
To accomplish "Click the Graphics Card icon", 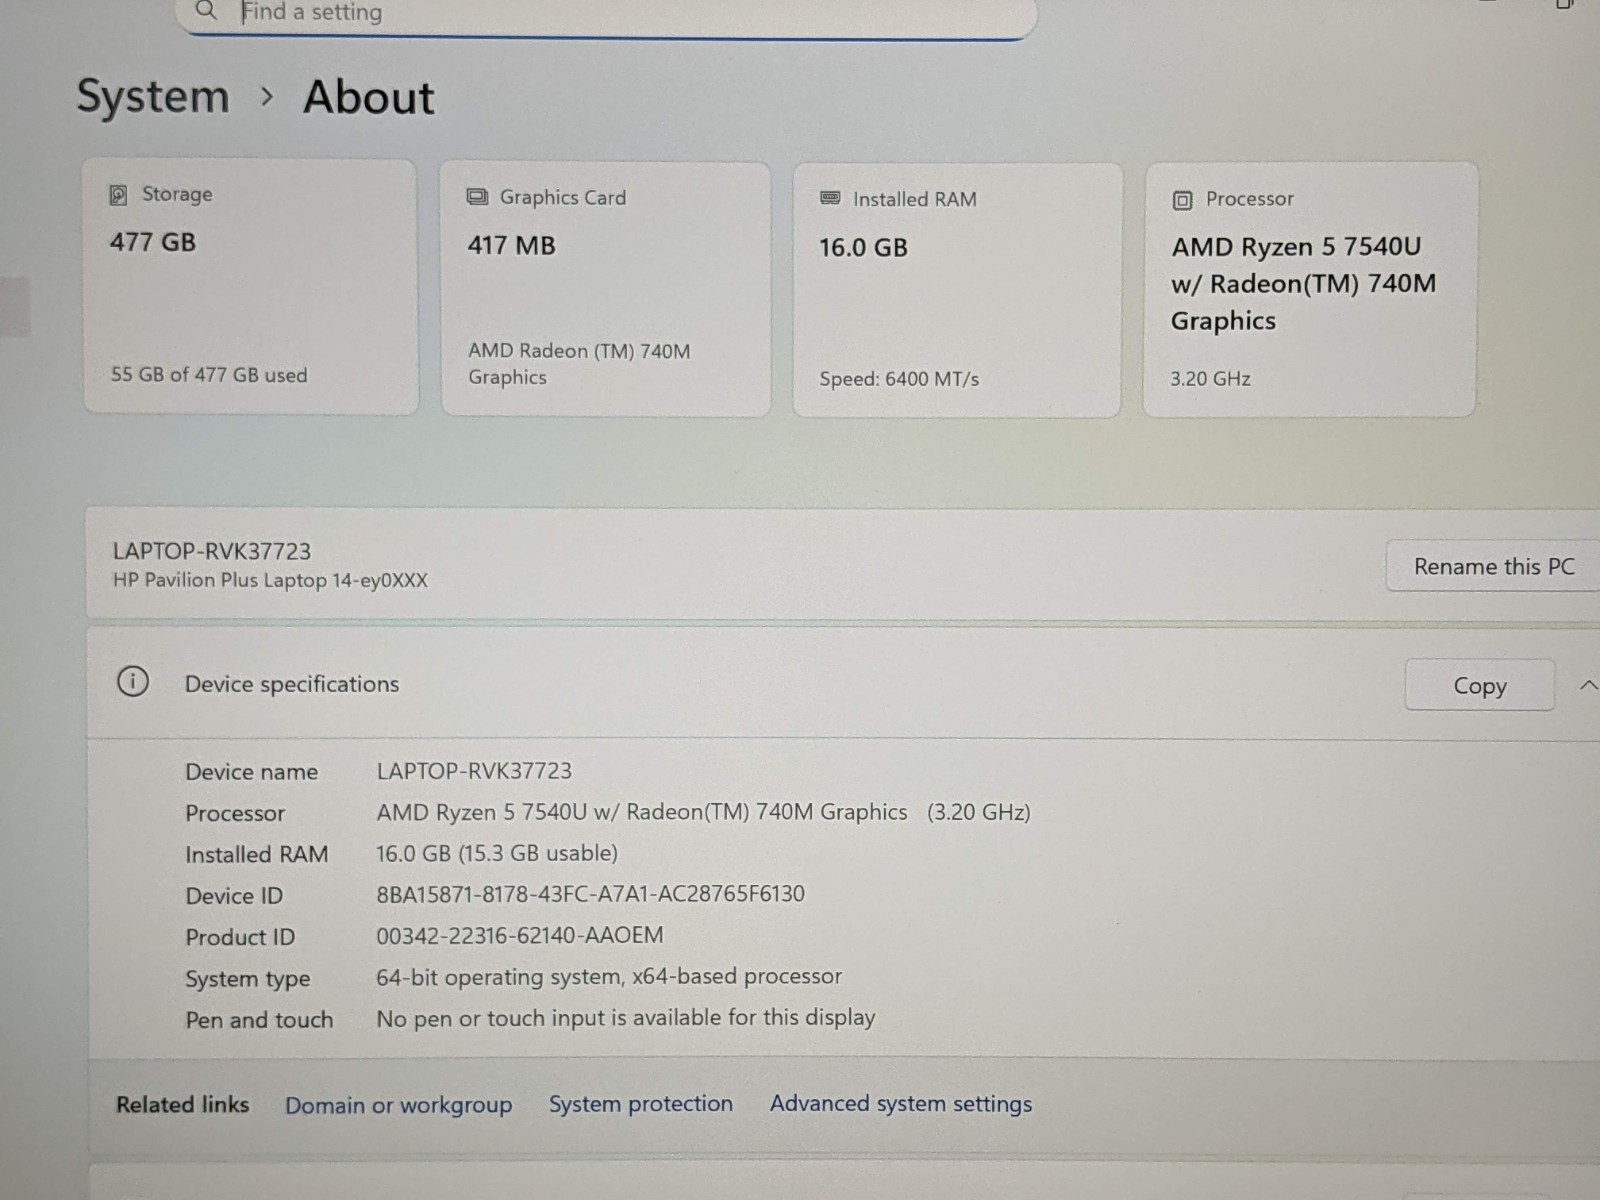I will coord(477,197).
